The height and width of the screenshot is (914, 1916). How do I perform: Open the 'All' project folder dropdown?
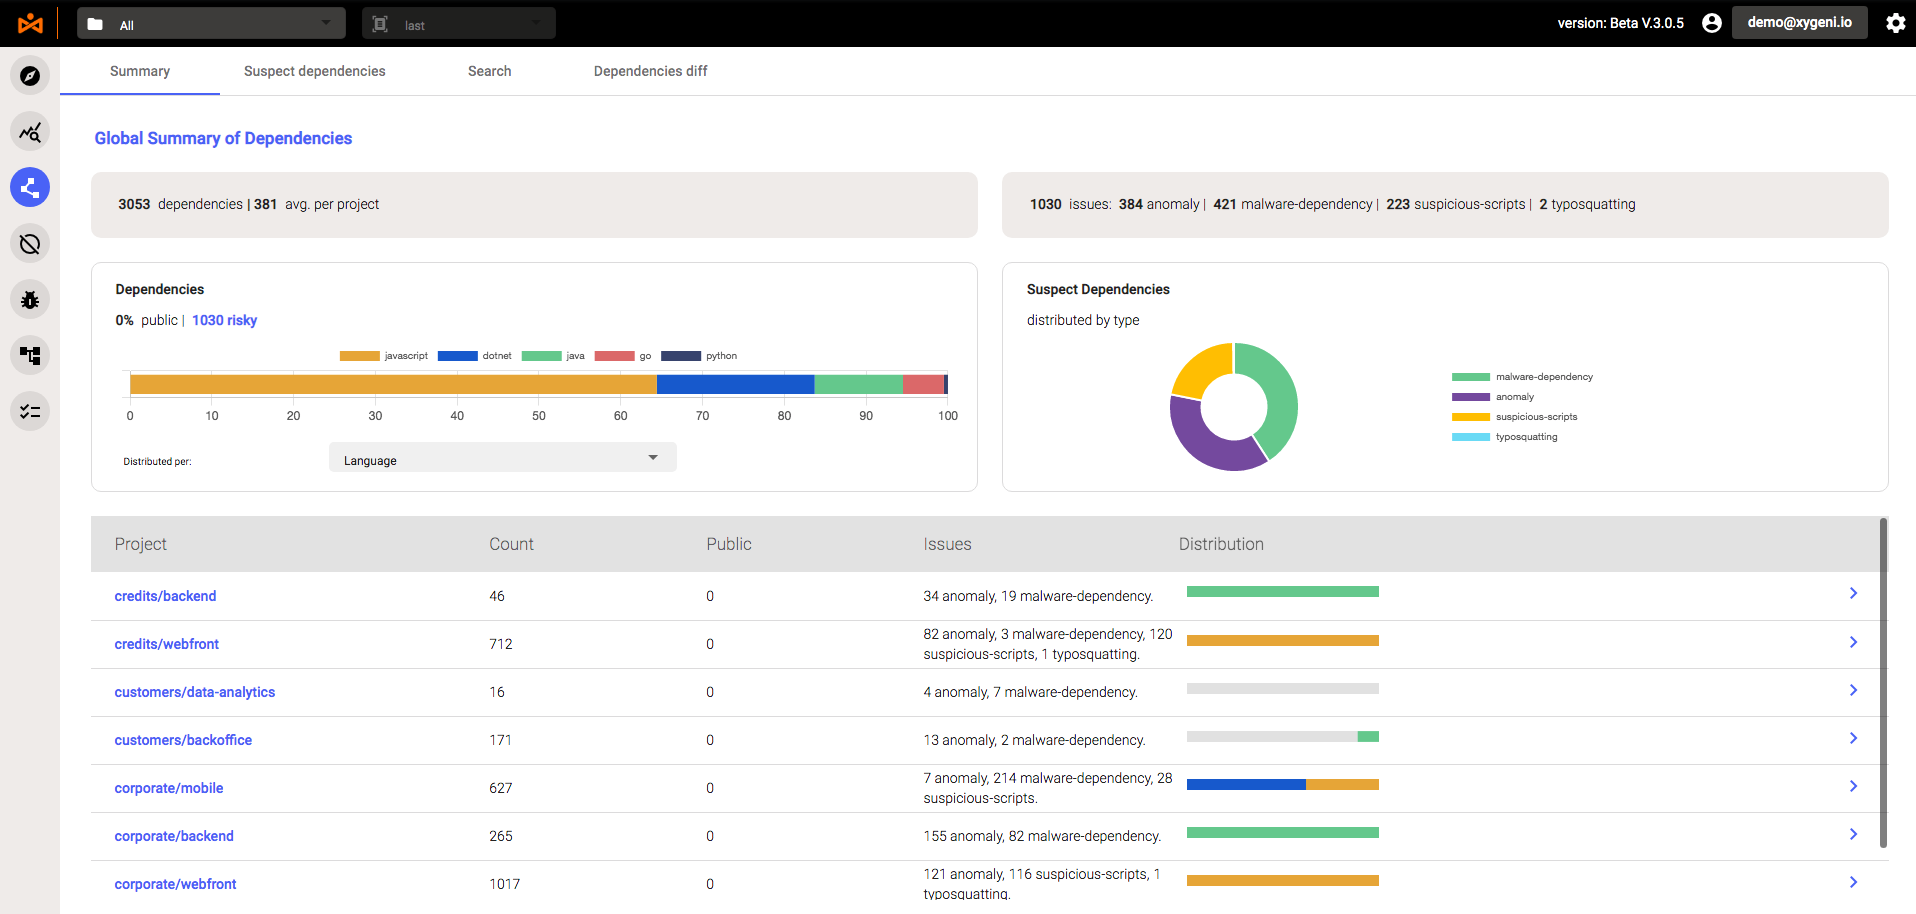click(211, 24)
